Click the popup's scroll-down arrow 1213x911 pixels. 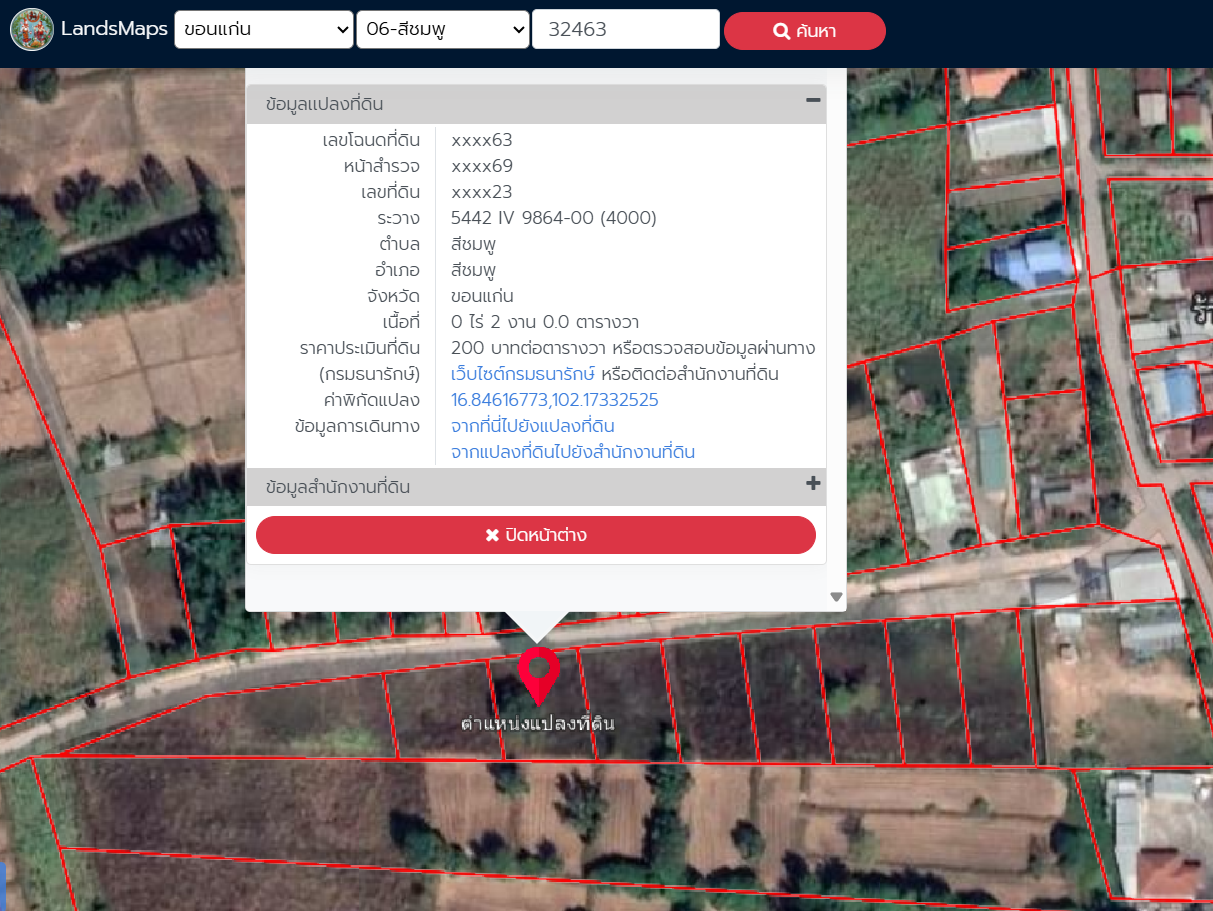point(837,597)
